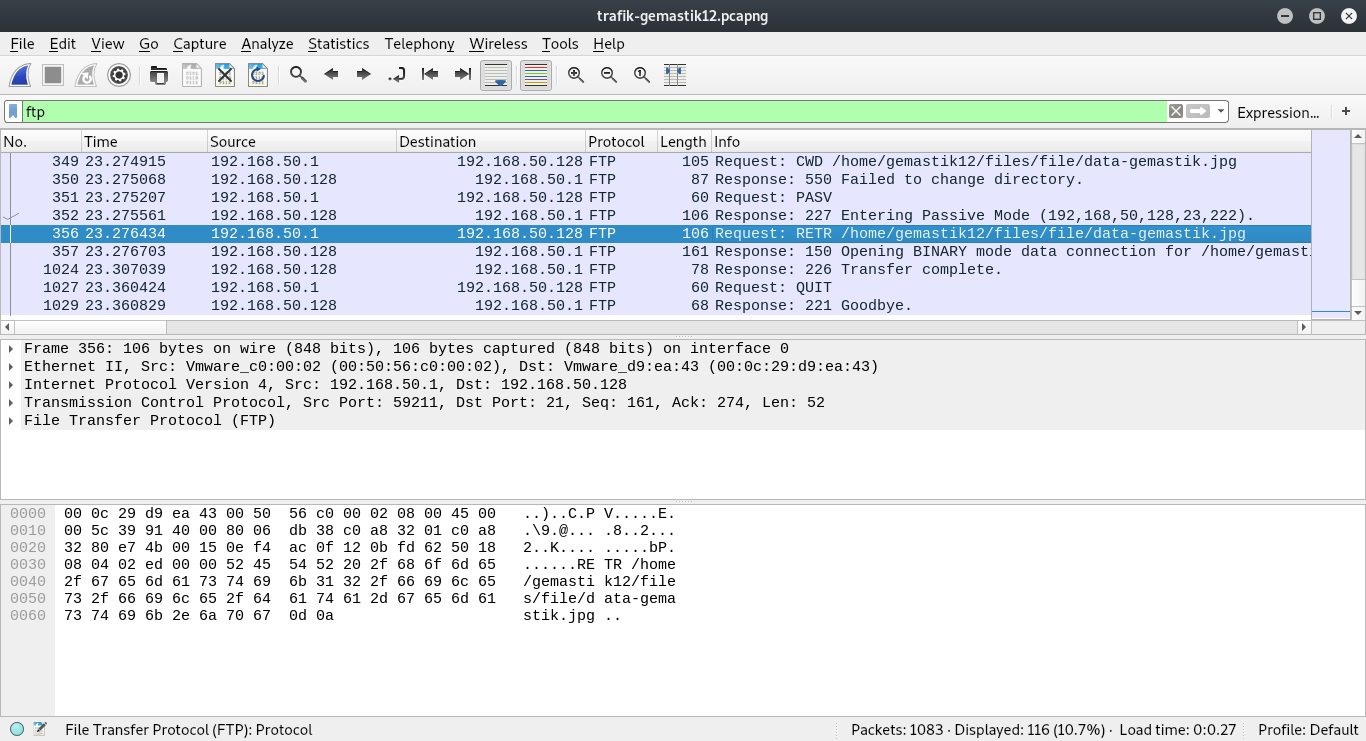Image resolution: width=1366 pixels, height=741 pixels.
Task: Open the Telephony menu
Action: tap(419, 44)
